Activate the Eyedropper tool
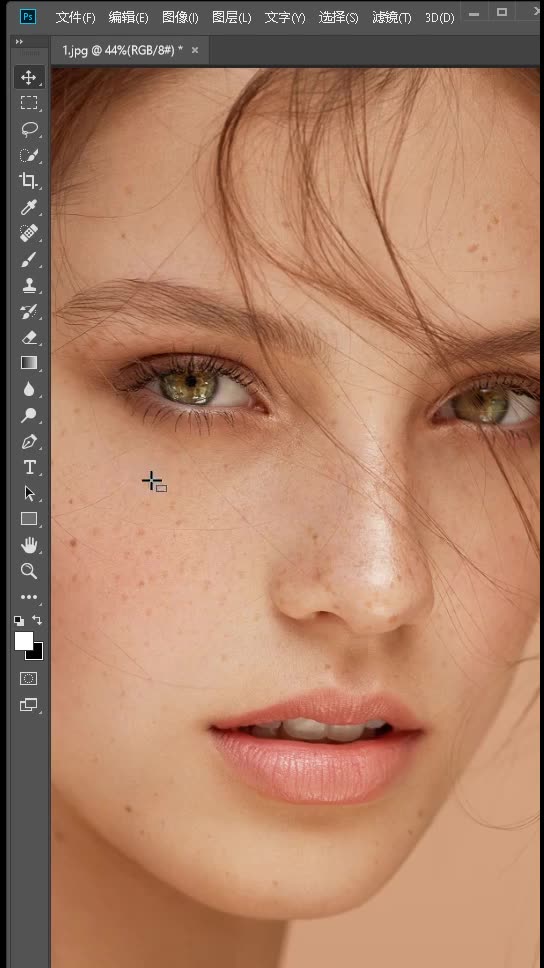This screenshot has width=544, height=968. coord(28,207)
